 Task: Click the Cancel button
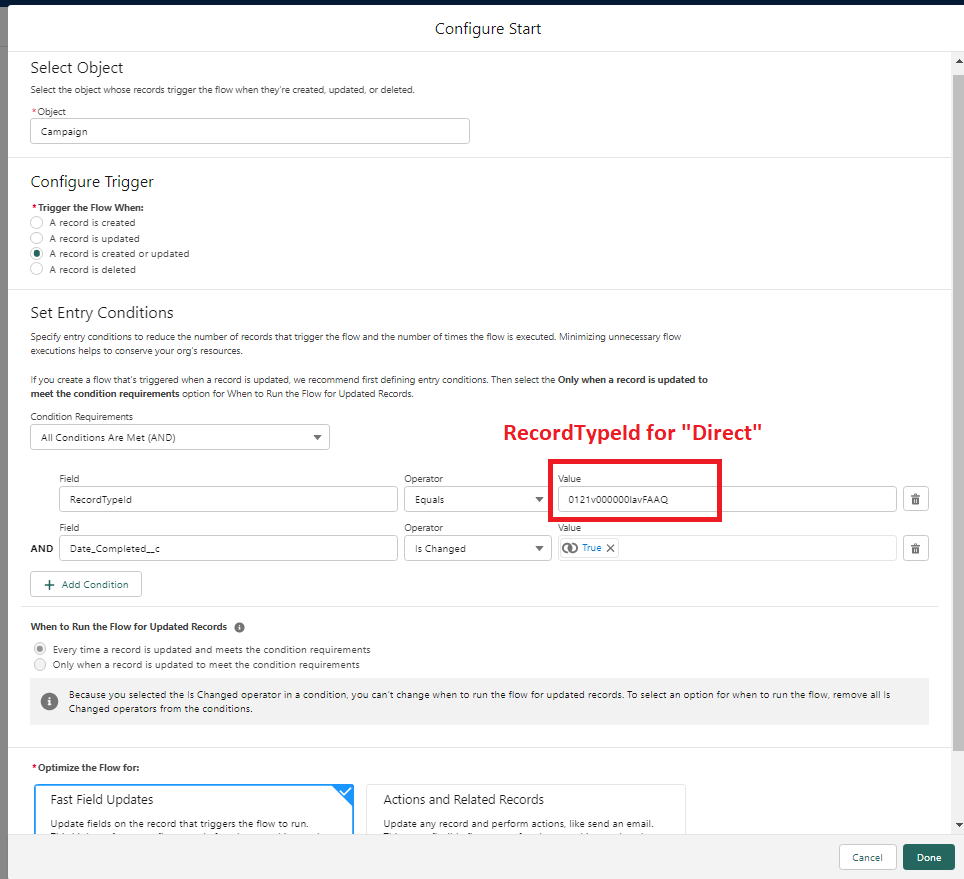tap(867, 857)
